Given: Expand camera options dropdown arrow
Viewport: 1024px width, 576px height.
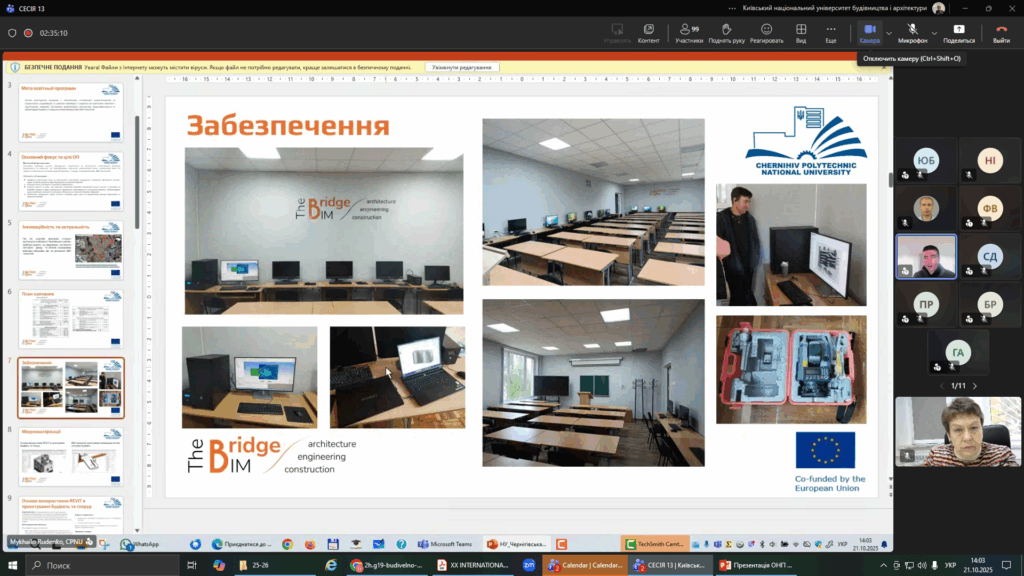Looking at the screenshot, I should click(889, 33).
